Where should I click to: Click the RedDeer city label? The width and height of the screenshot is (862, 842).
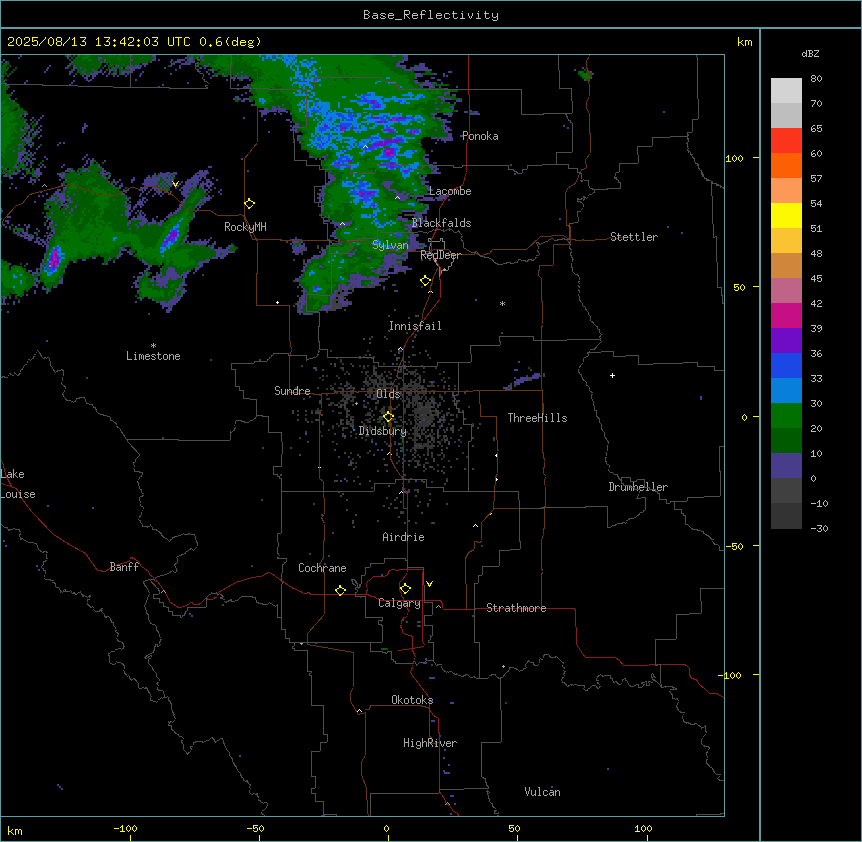440,255
